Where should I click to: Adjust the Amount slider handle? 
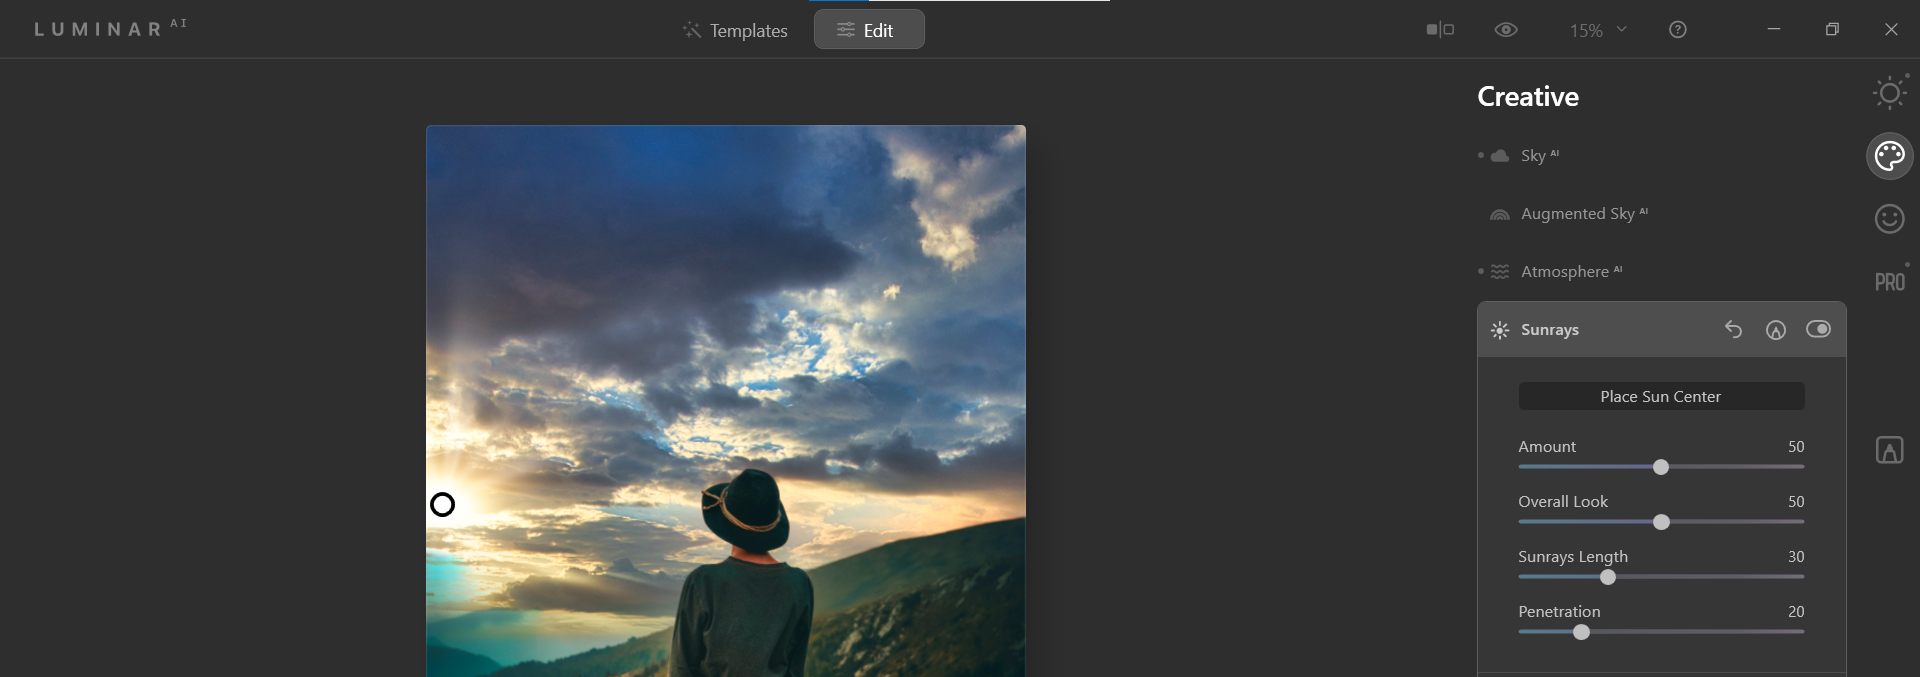click(x=1661, y=467)
